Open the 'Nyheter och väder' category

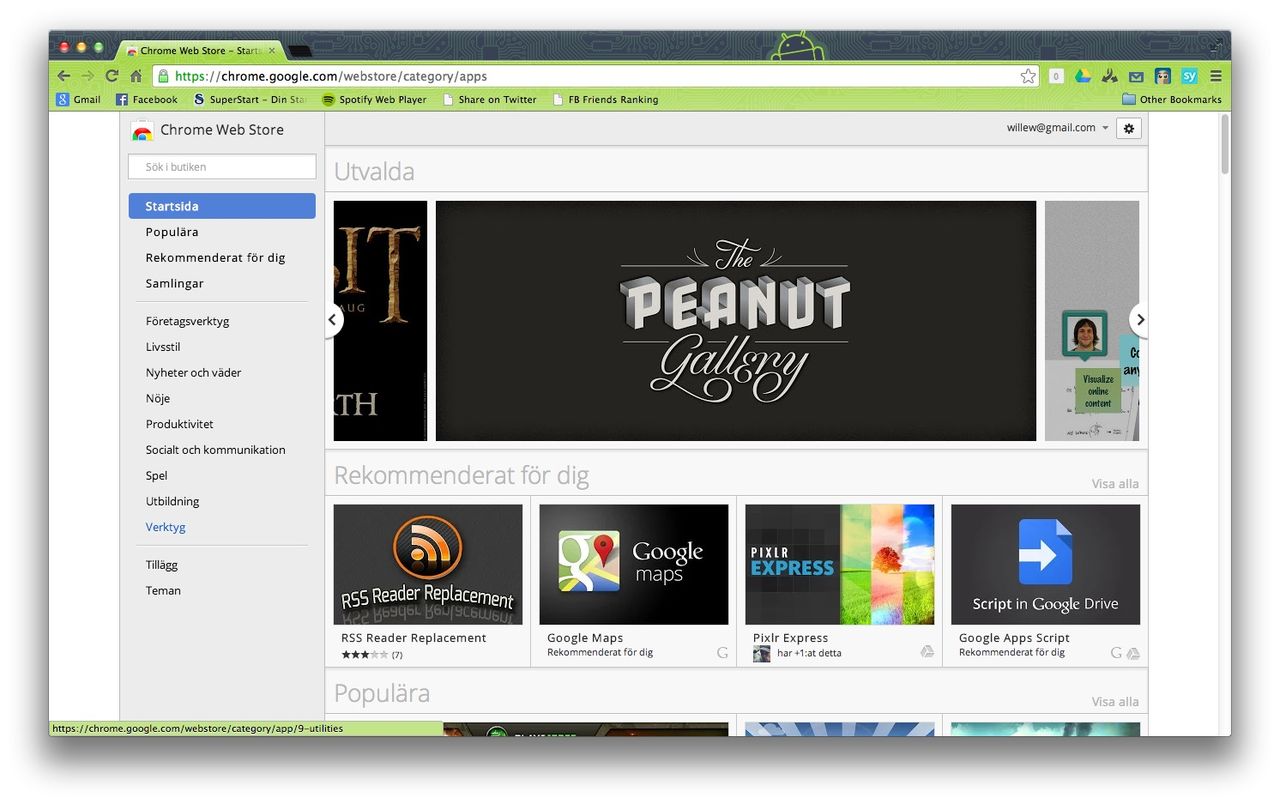[x=193, y=373]
